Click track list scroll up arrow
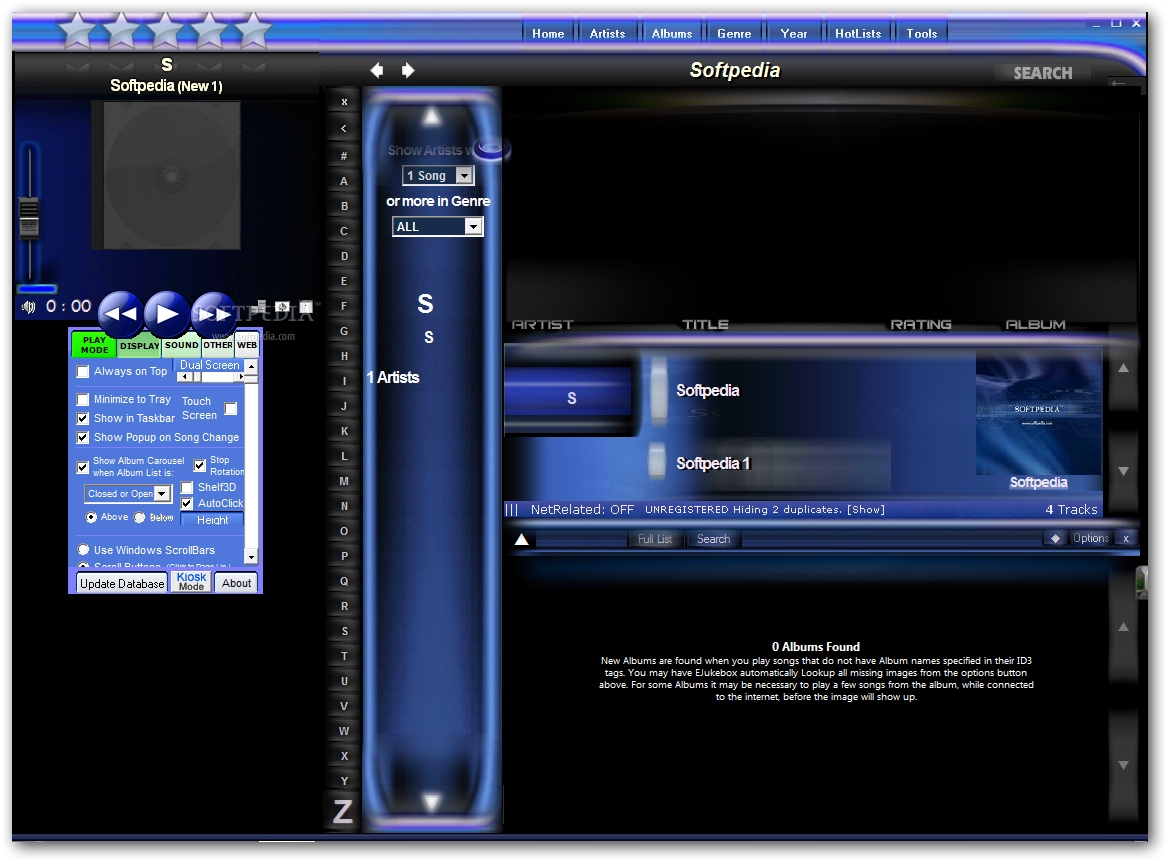 click(x=1123, y=368)
